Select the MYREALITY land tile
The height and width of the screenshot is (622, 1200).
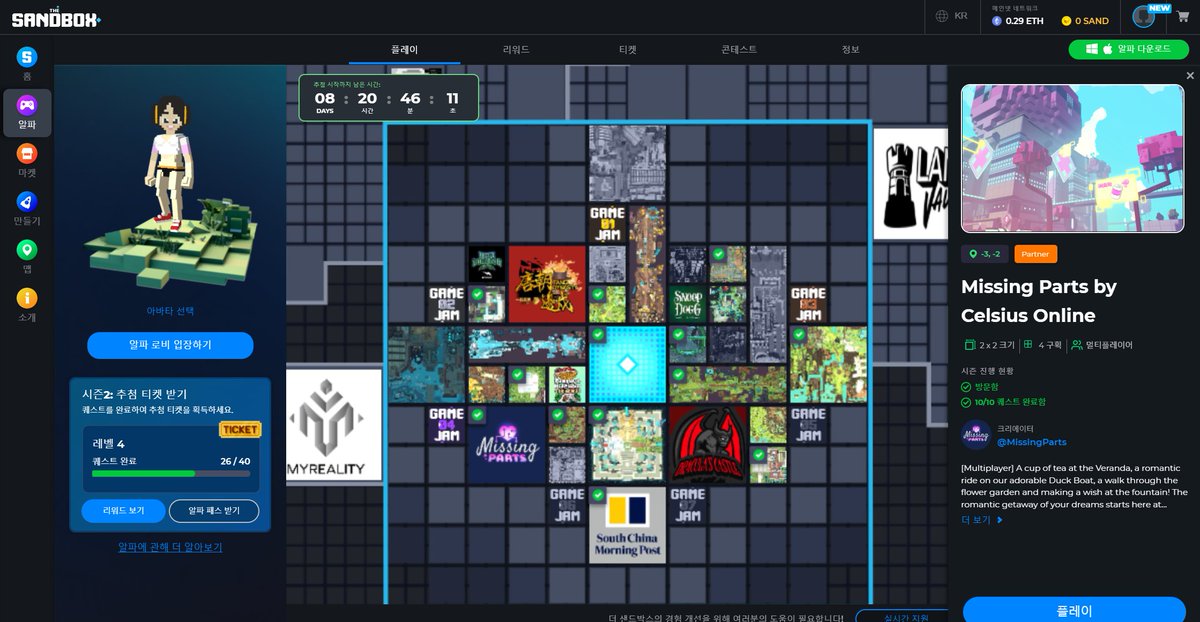click(334, 425)
